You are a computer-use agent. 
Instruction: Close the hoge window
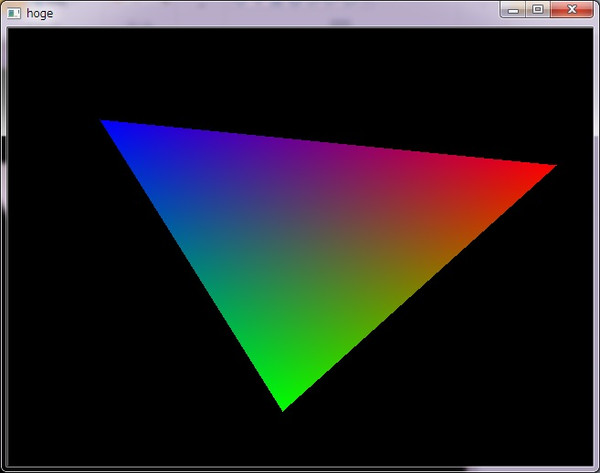(x=572, y=10)
